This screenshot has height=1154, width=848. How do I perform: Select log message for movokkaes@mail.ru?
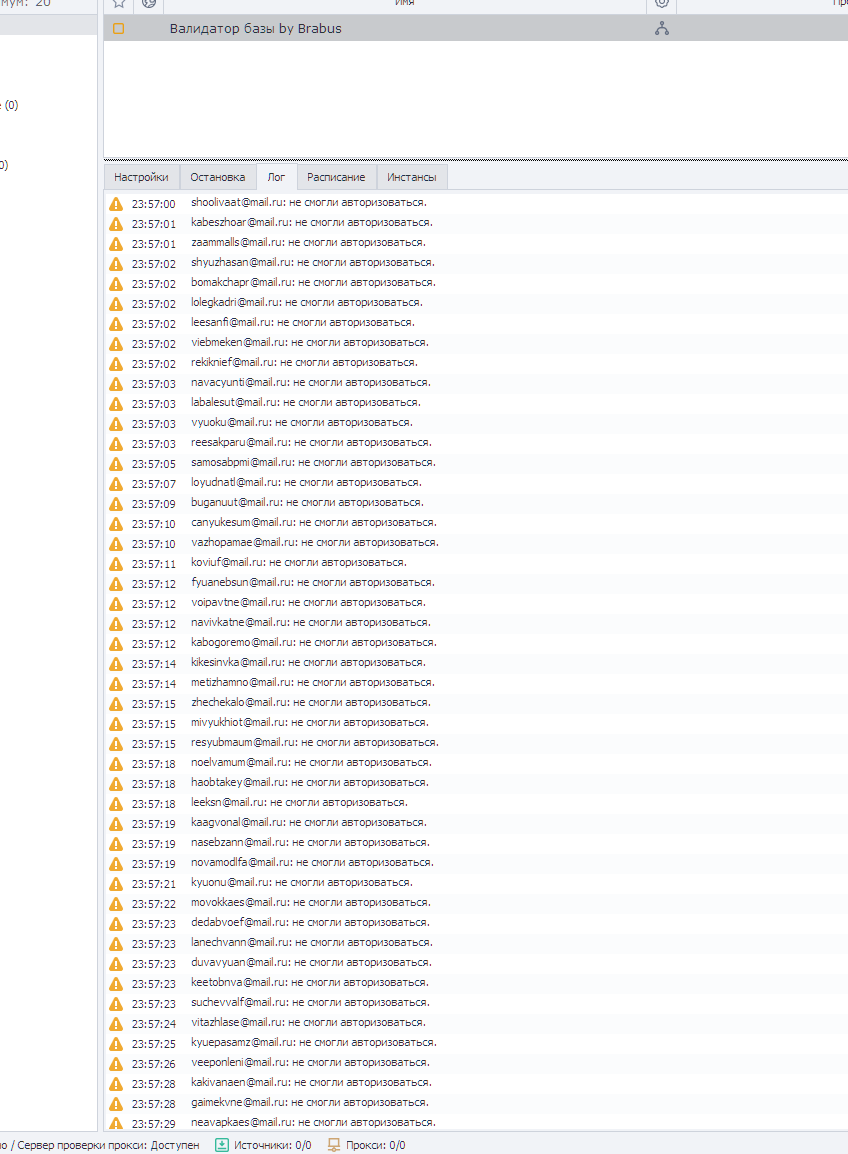tap(311, 902)
